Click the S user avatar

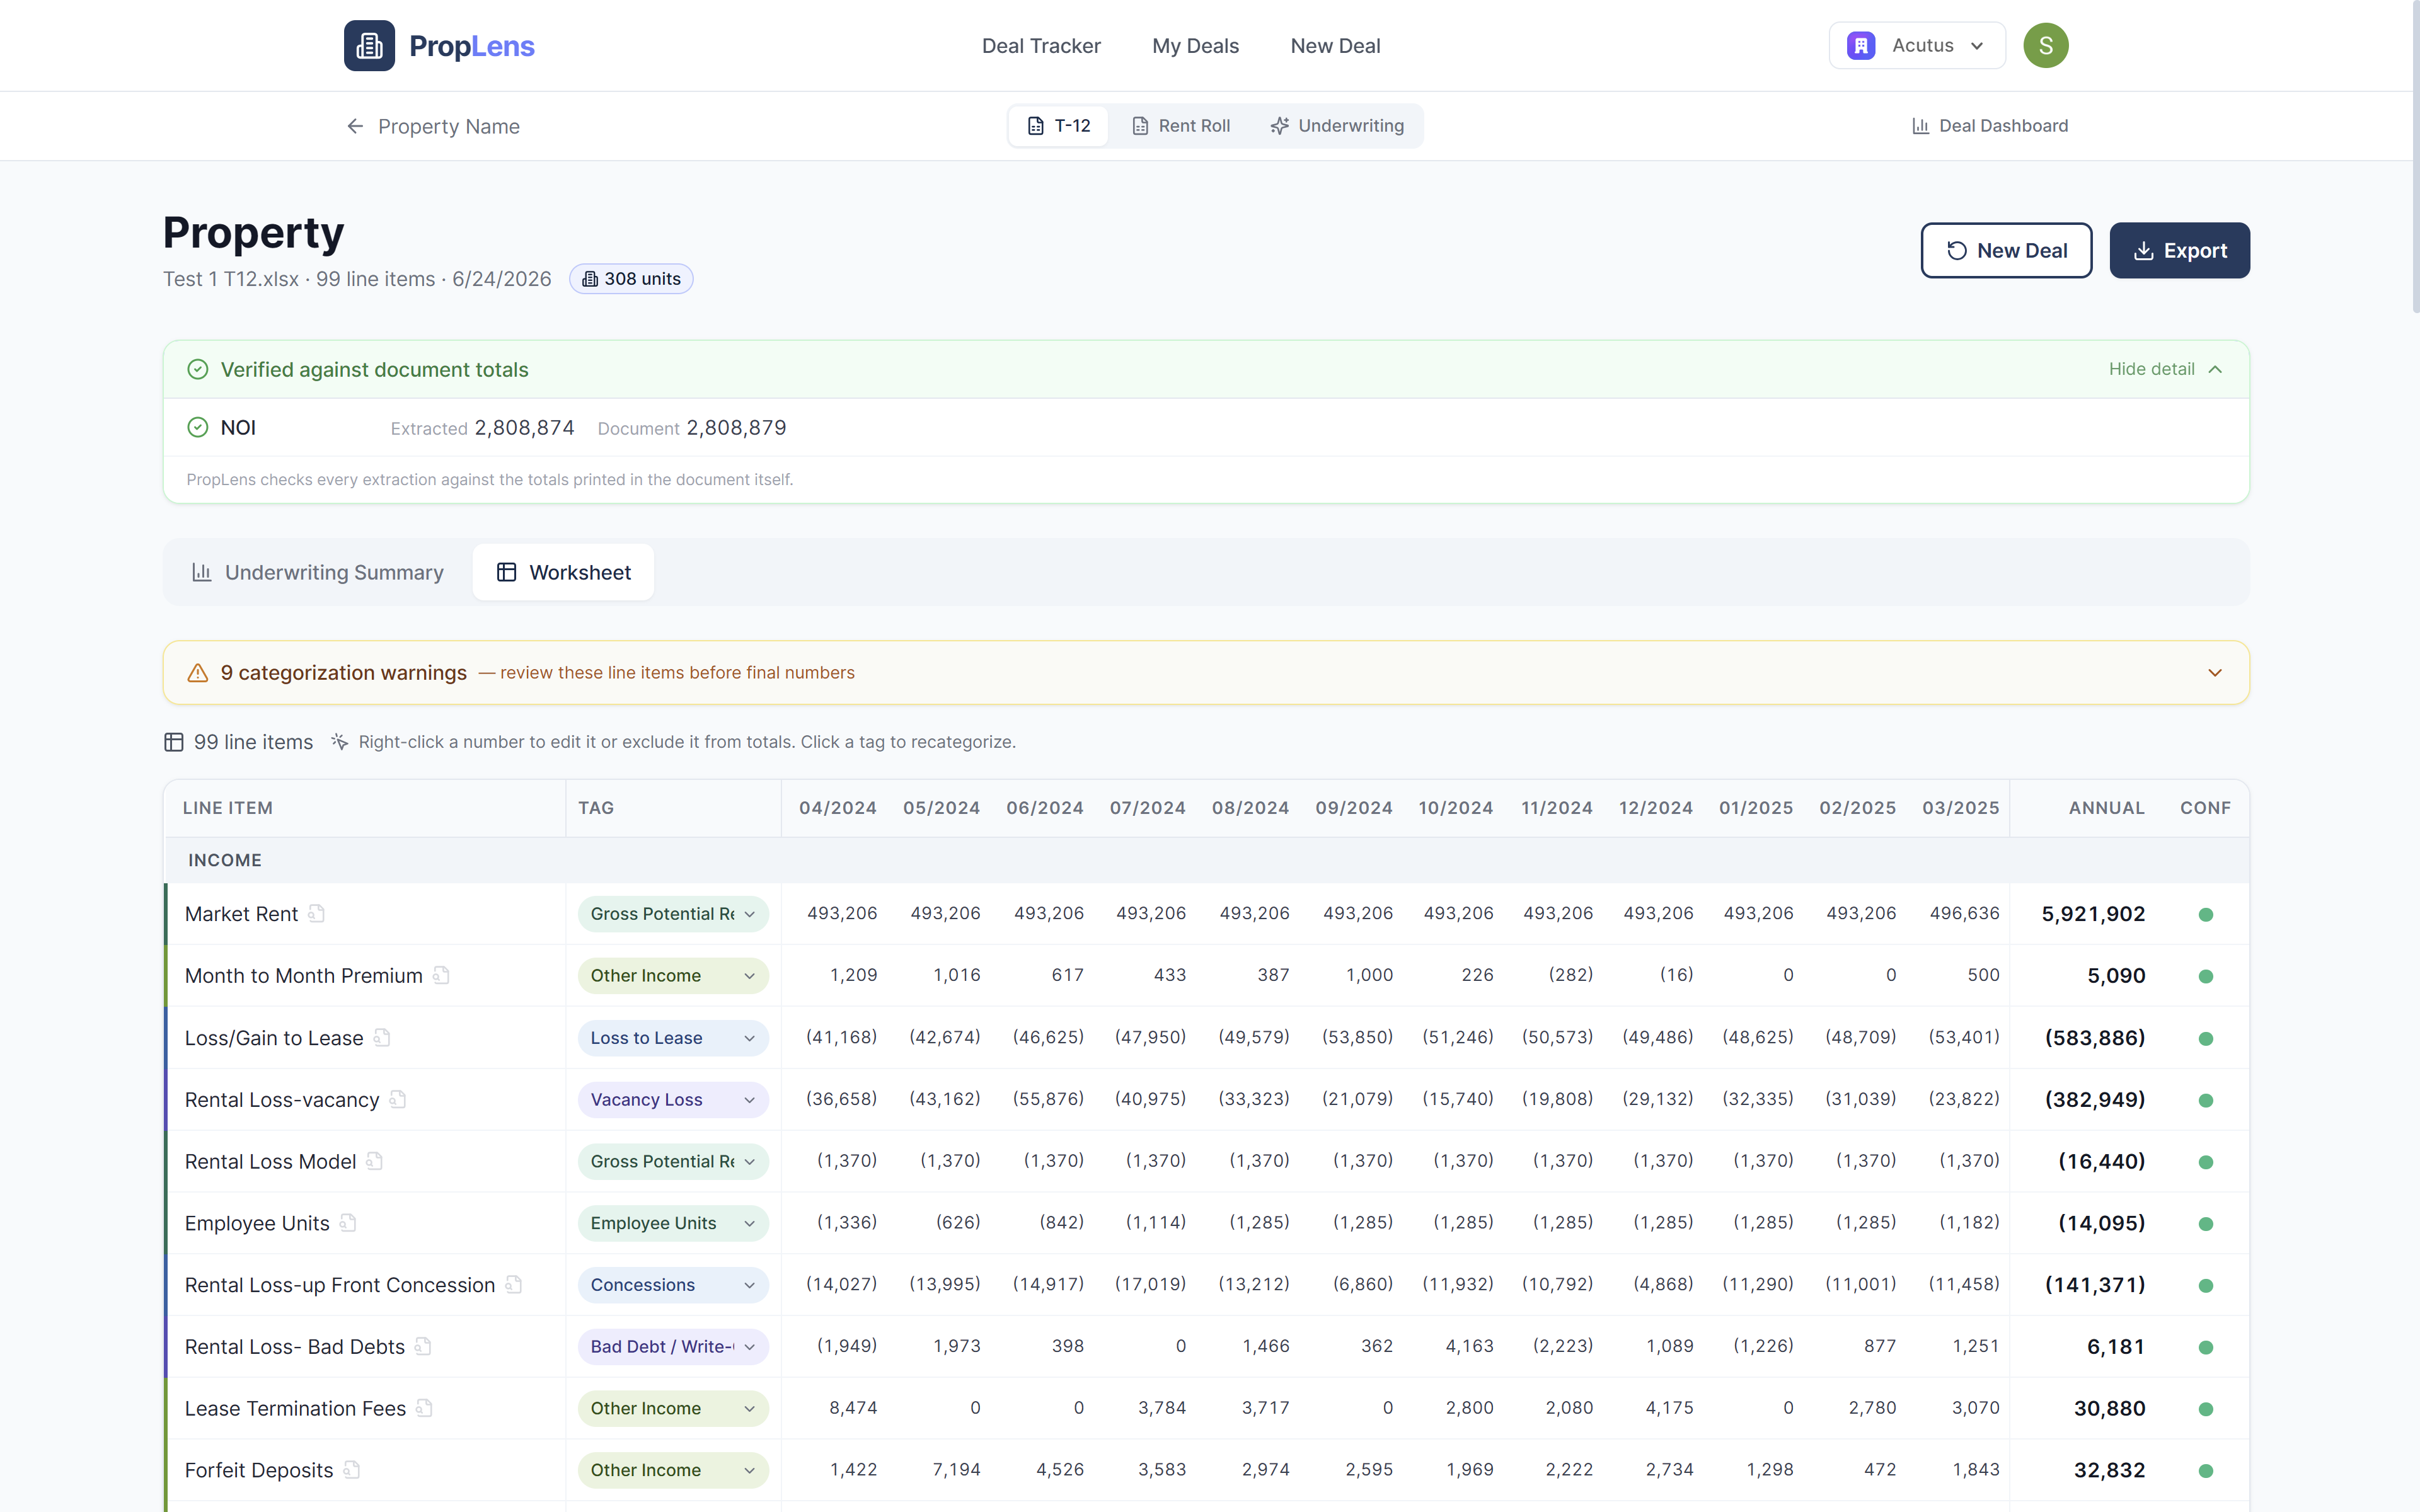pyautogui.click(x=2045, y=46)
